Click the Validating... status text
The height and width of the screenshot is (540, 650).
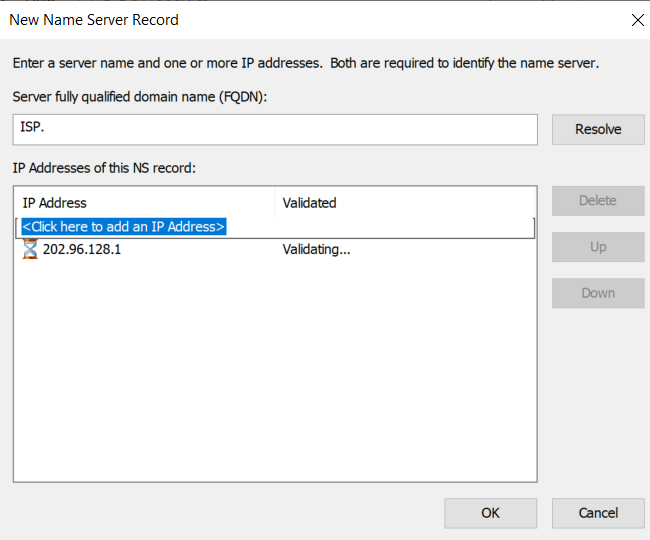coord(316,249)
